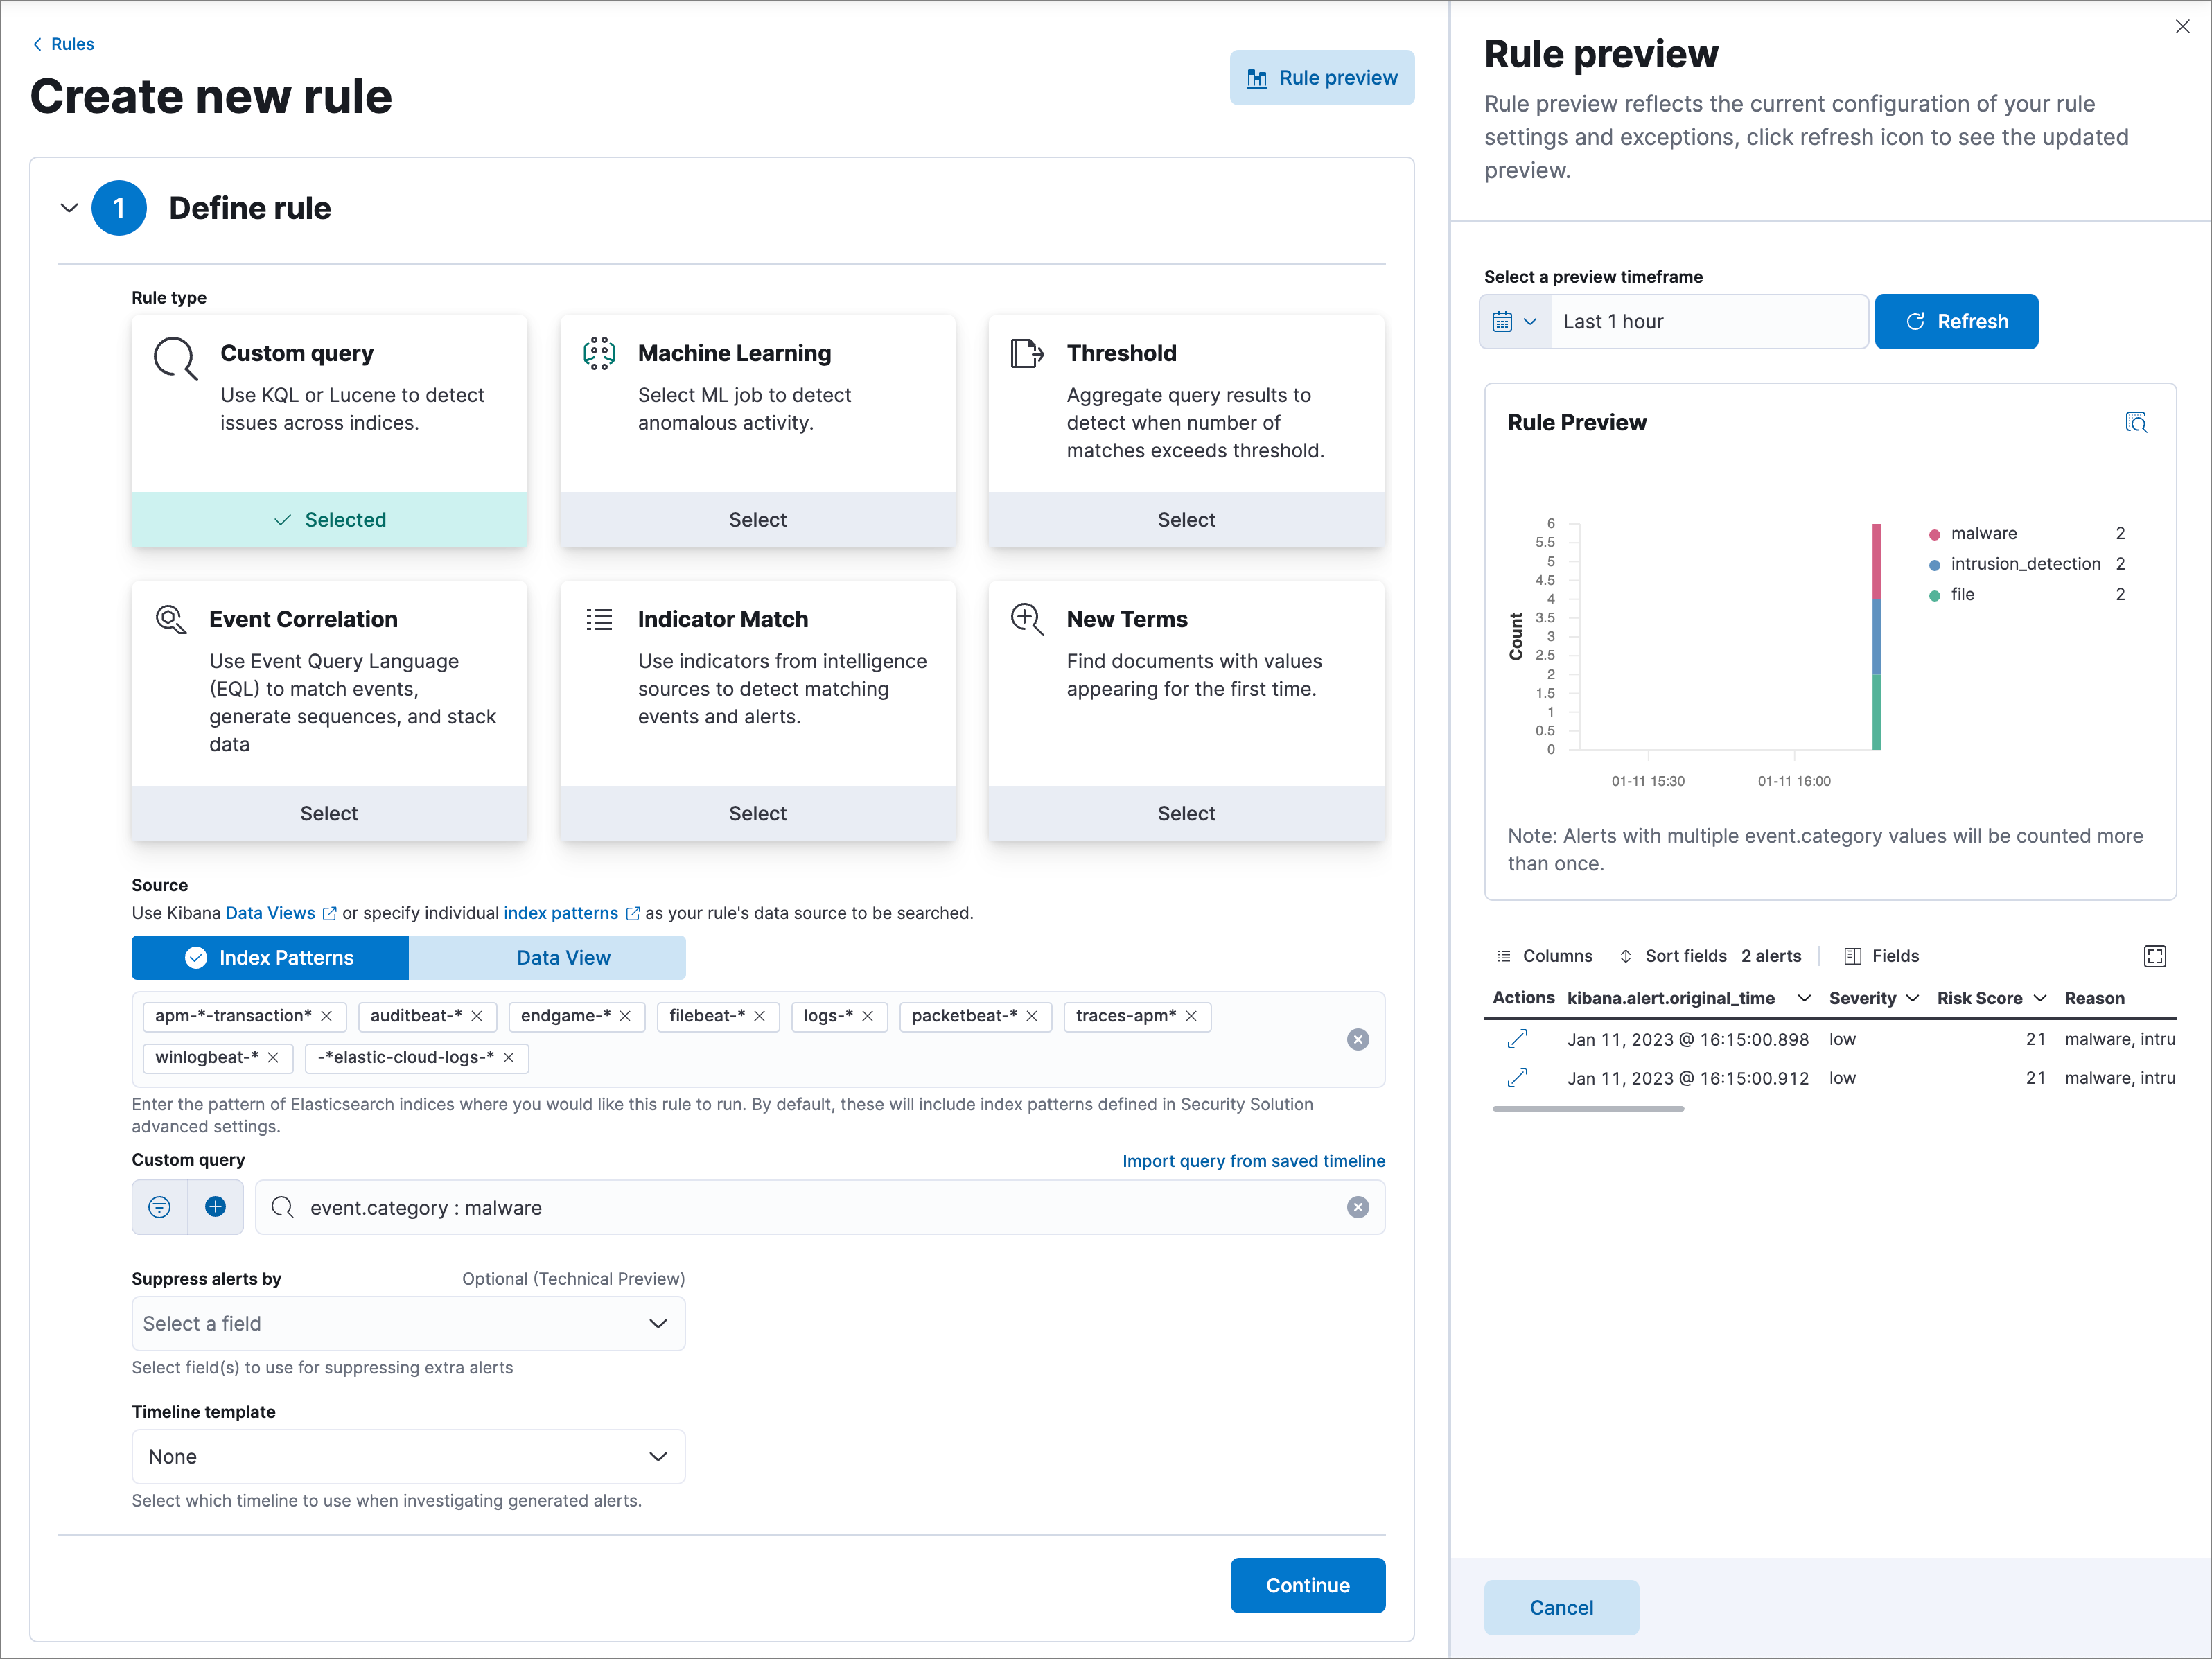
Task: Click the Continue button
Action: coord(1307,1585)
